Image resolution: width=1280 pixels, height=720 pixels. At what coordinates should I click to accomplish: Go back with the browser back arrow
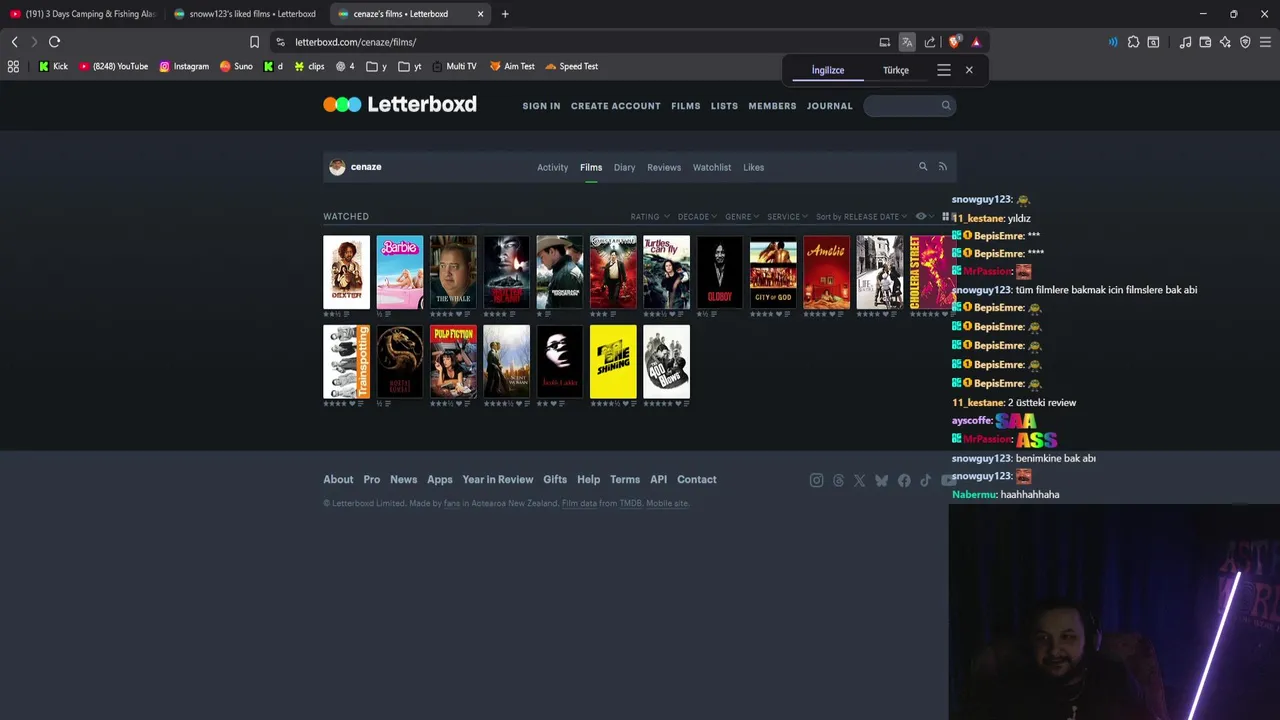[x=14, y=42]
